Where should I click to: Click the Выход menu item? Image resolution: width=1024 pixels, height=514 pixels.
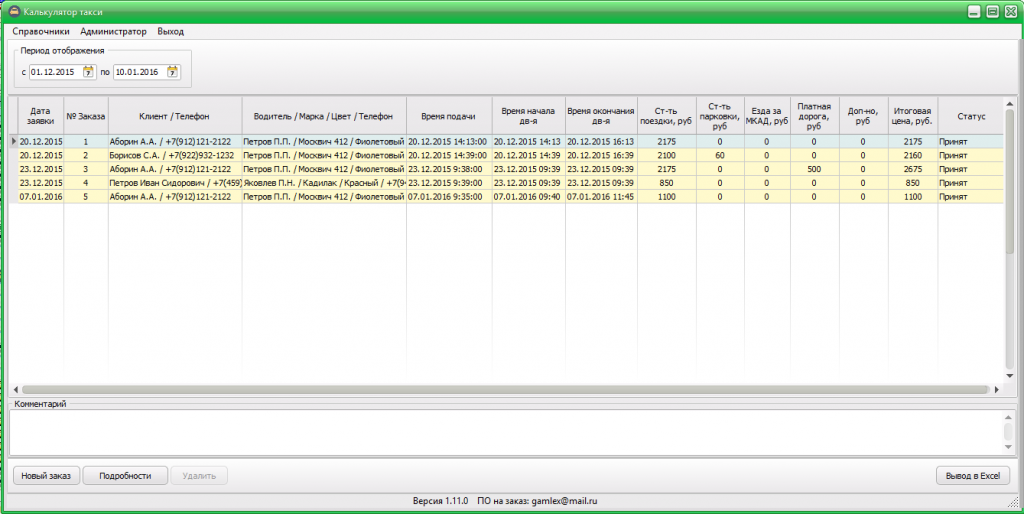[x=170, y=31]
